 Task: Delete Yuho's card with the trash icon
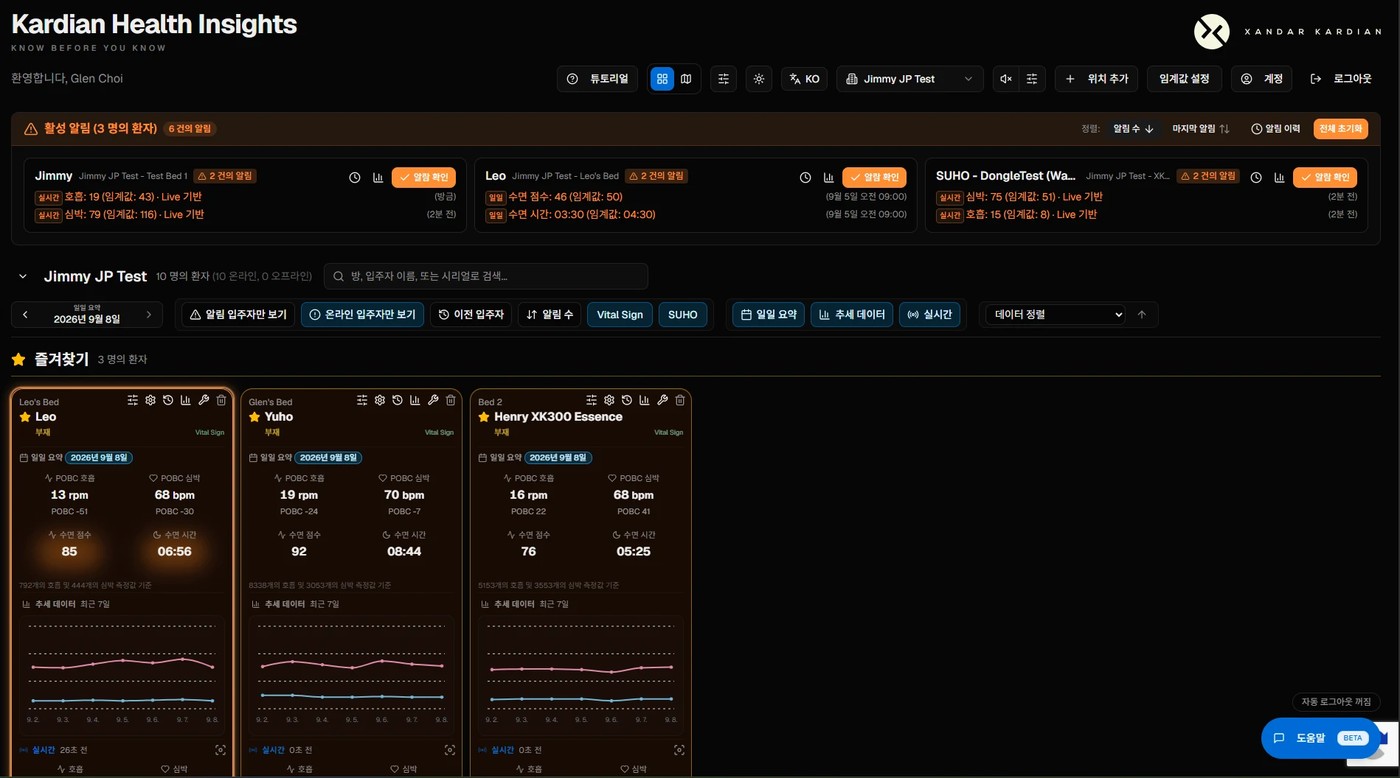[x=451, y=400]
